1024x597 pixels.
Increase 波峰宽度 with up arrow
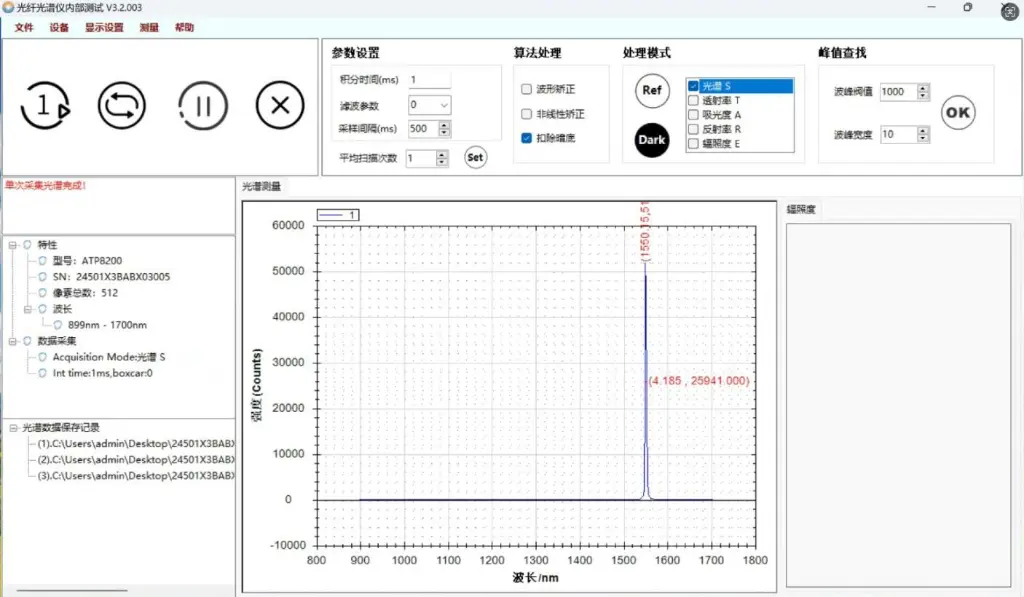point(923,131)
